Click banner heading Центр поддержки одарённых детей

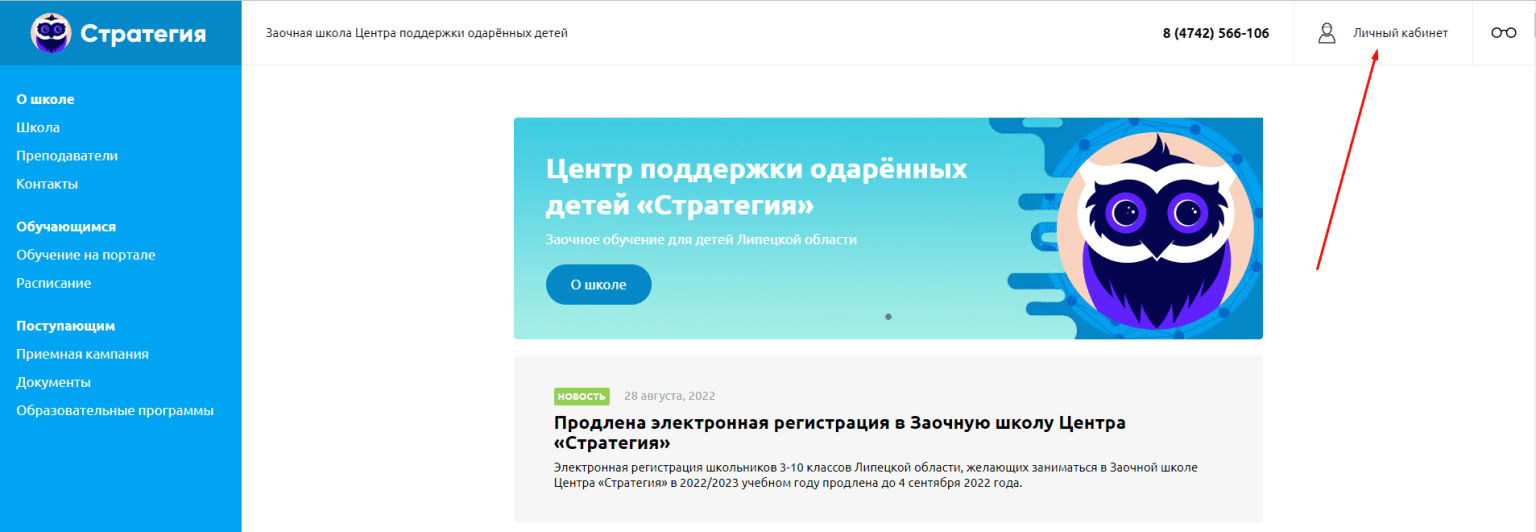point(756,187)
